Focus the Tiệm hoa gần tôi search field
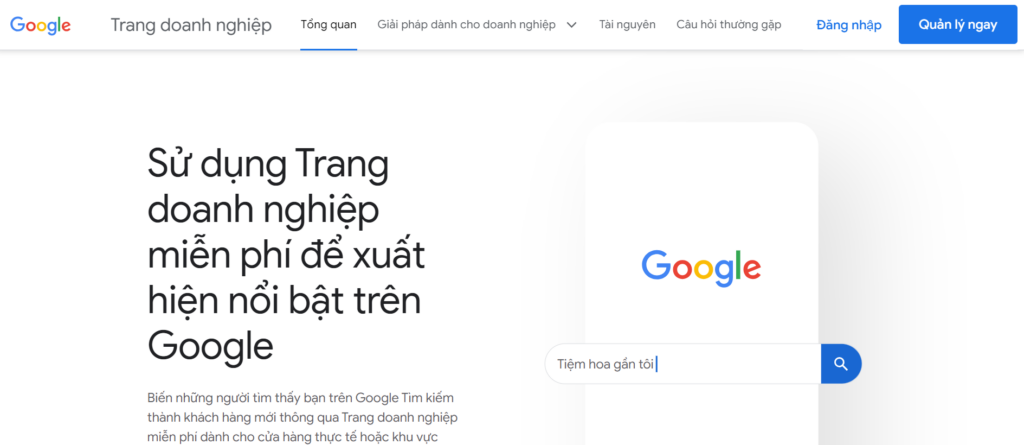 683,364
